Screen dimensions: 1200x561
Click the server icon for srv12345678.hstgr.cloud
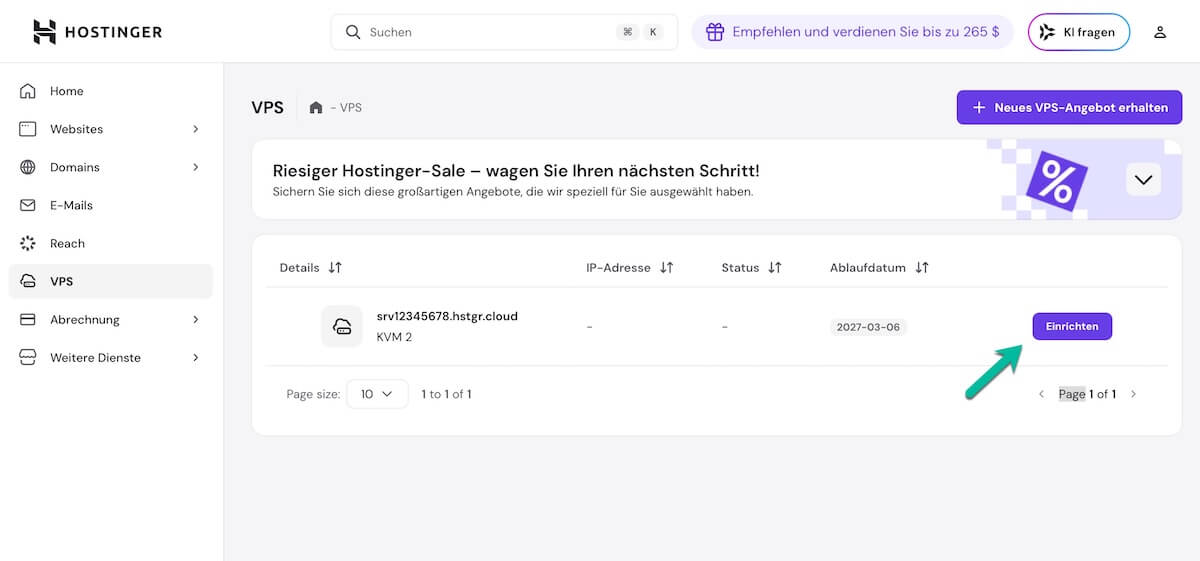coord(342,326)
